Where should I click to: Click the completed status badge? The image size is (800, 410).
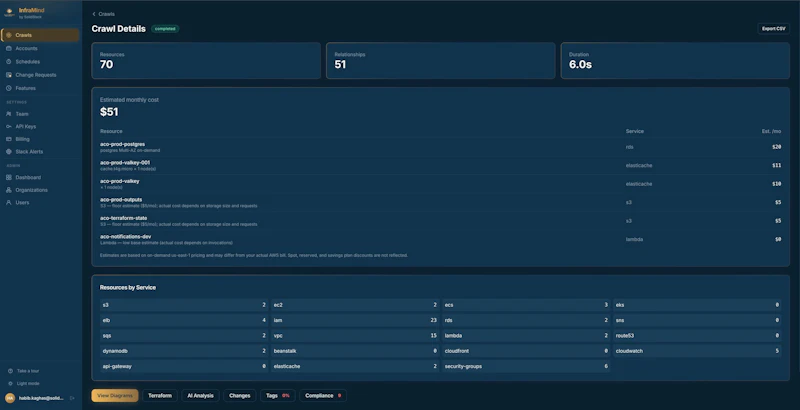165,29
